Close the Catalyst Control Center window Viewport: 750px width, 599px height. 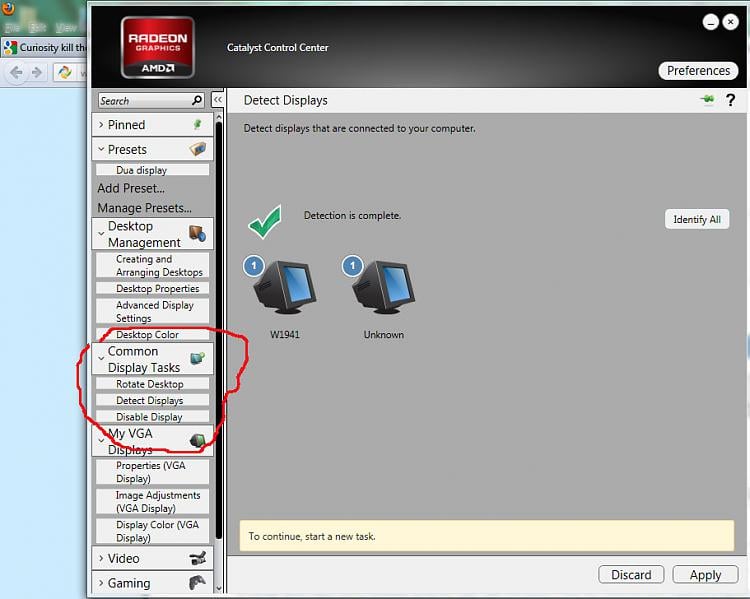pyautogui.click(x=730, y=22)
